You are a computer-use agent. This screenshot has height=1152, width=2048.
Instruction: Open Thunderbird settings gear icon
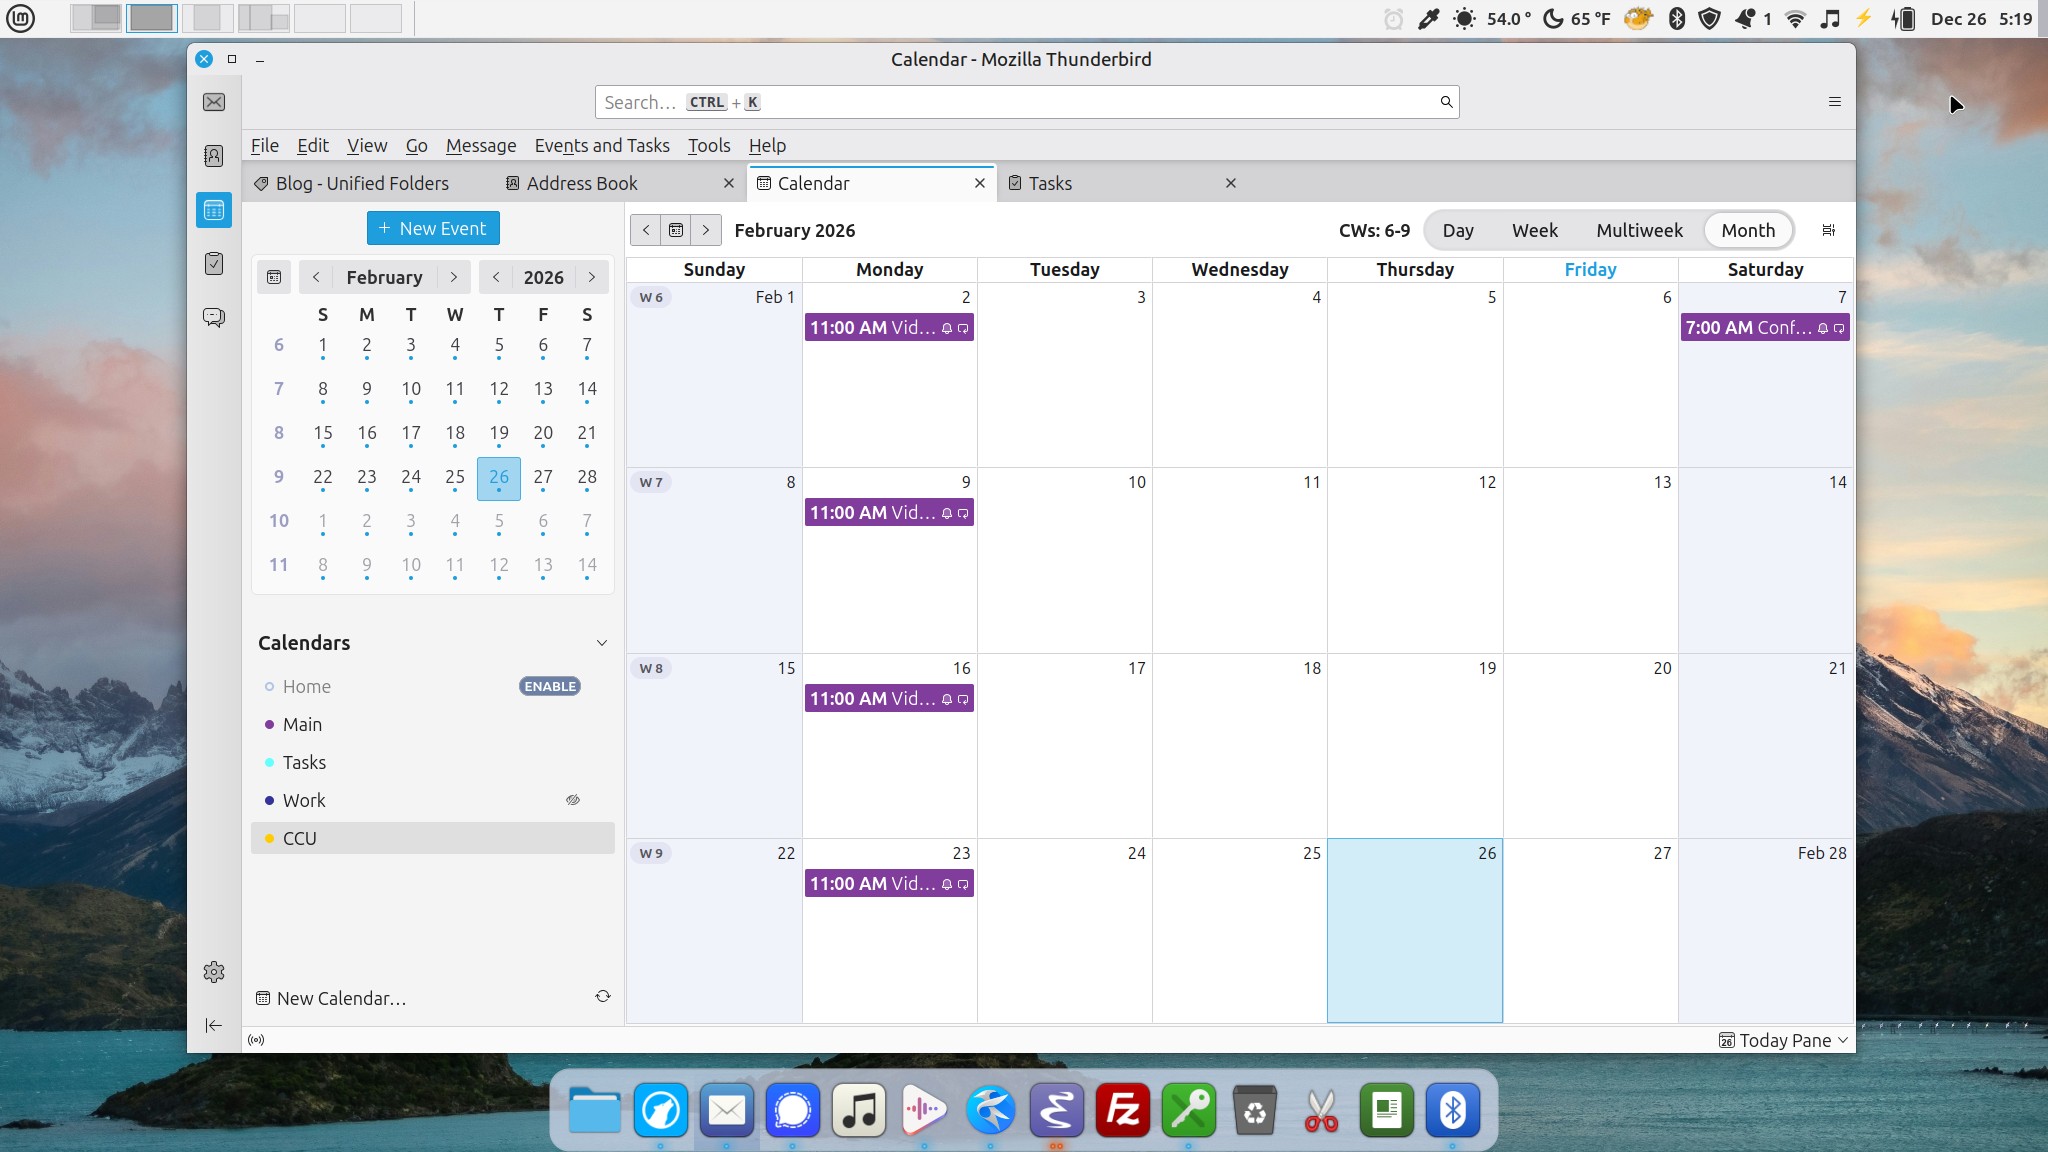pyautogui.click(x=214, y=972)
